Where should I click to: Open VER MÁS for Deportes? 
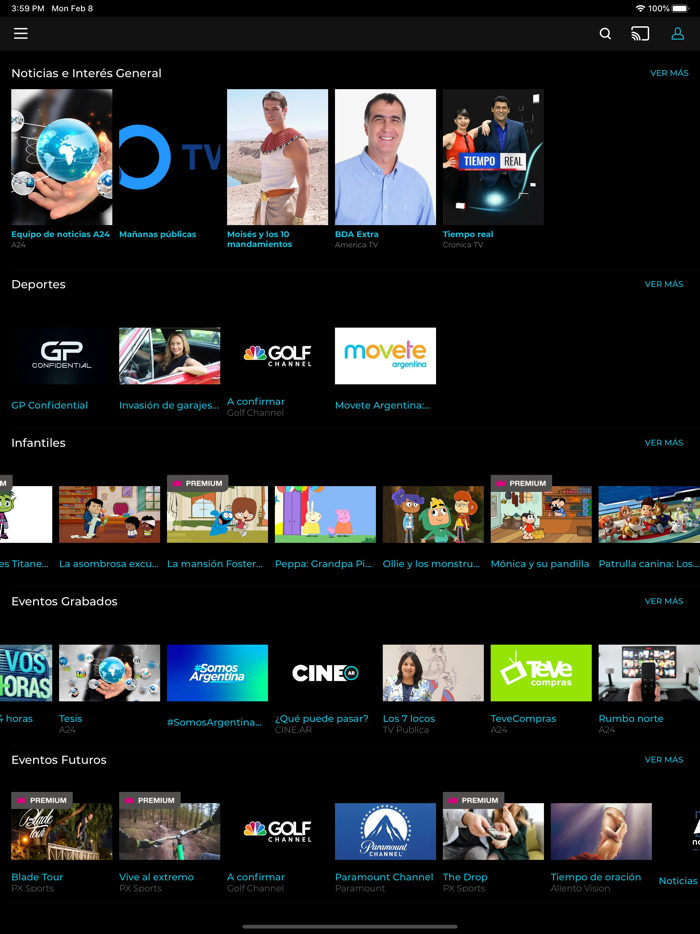click(664, 284)
